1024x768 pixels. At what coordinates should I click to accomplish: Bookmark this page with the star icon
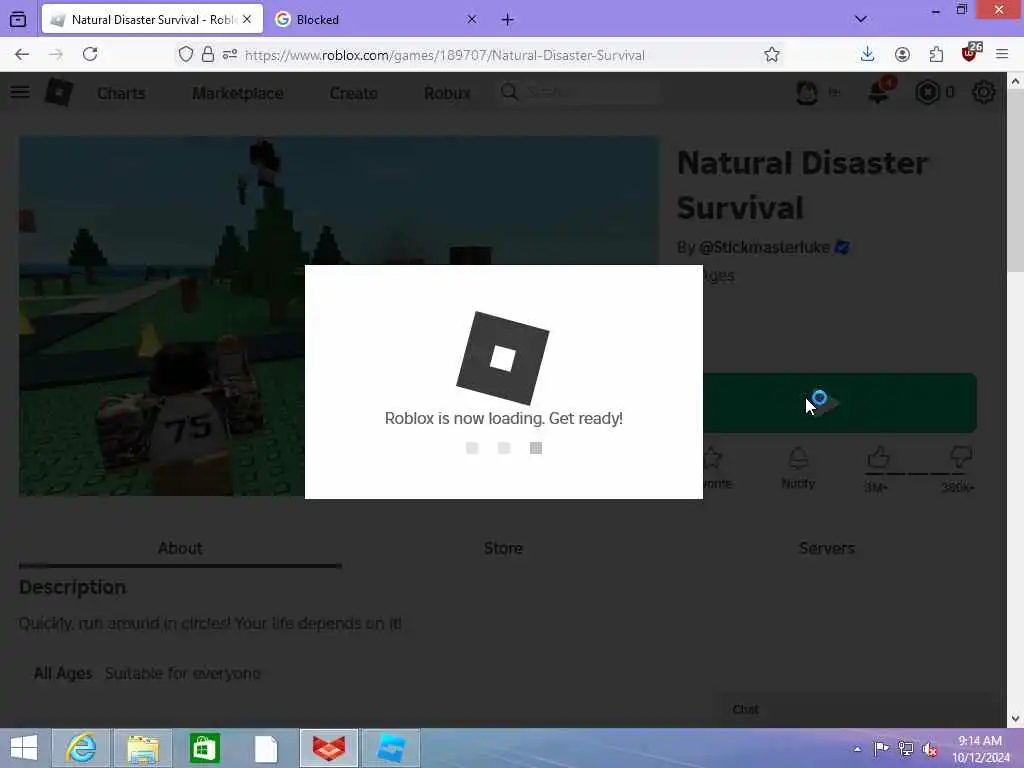tap(772, 54)
